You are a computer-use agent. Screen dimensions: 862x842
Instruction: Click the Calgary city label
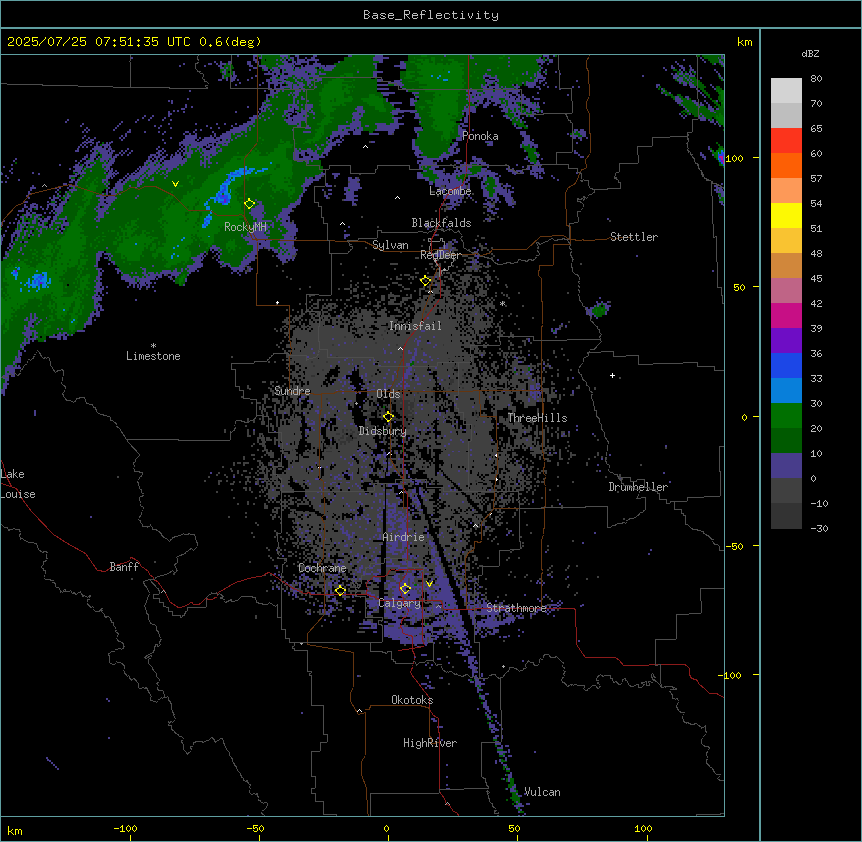click(400, 603)
